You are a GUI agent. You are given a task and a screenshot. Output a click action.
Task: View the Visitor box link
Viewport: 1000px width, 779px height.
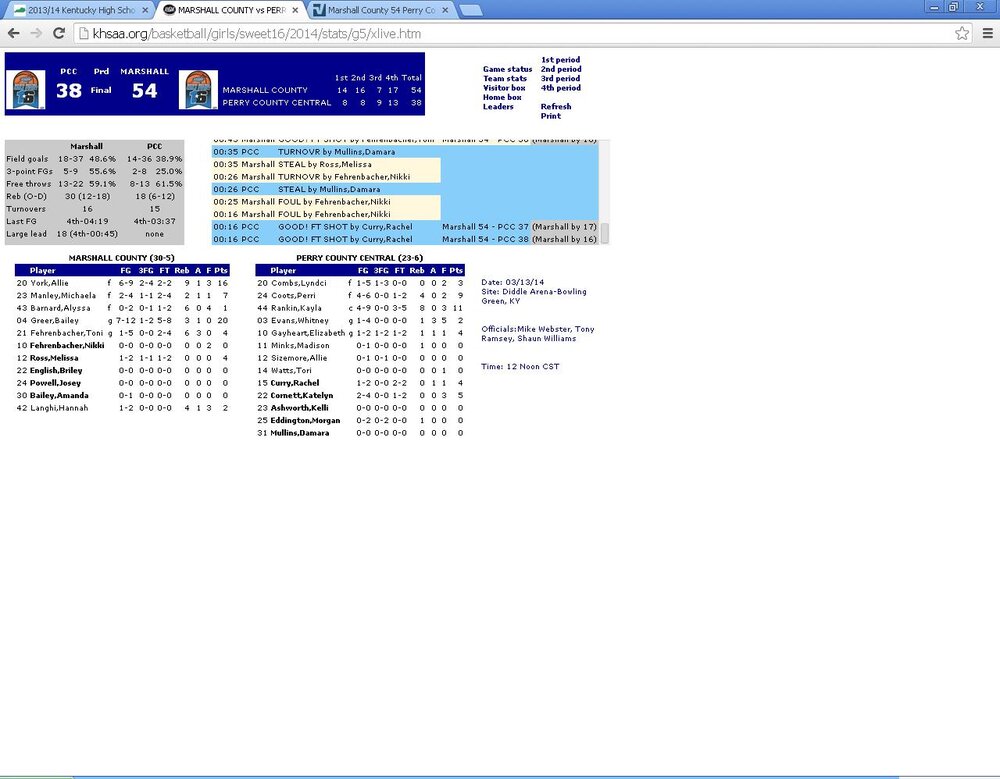coord(504,88)
